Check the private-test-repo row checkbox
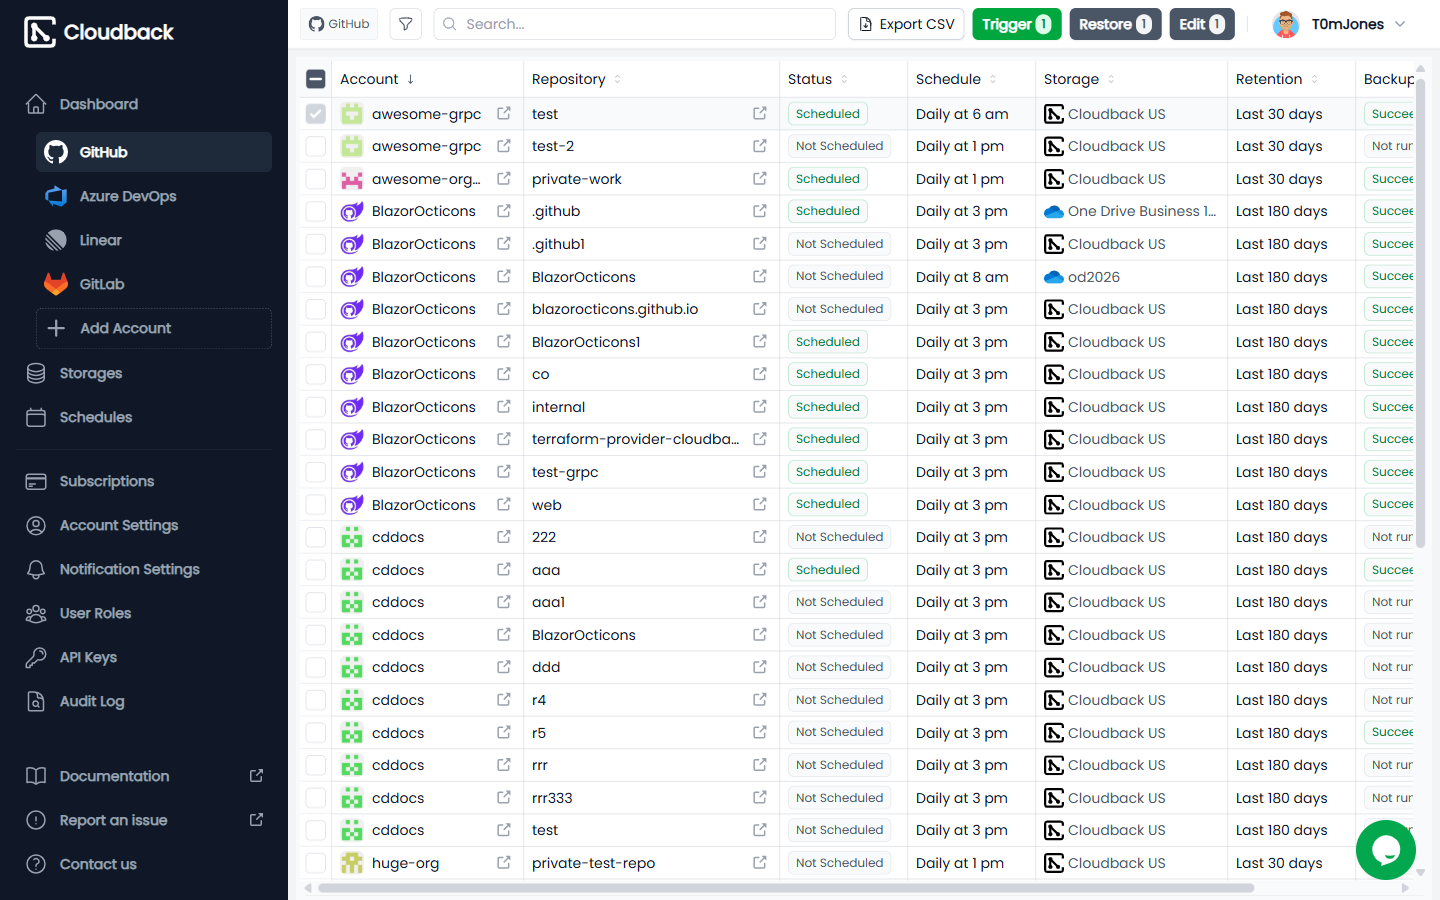The width and height of the screenshot is (1440, 900). pos(316,862)
